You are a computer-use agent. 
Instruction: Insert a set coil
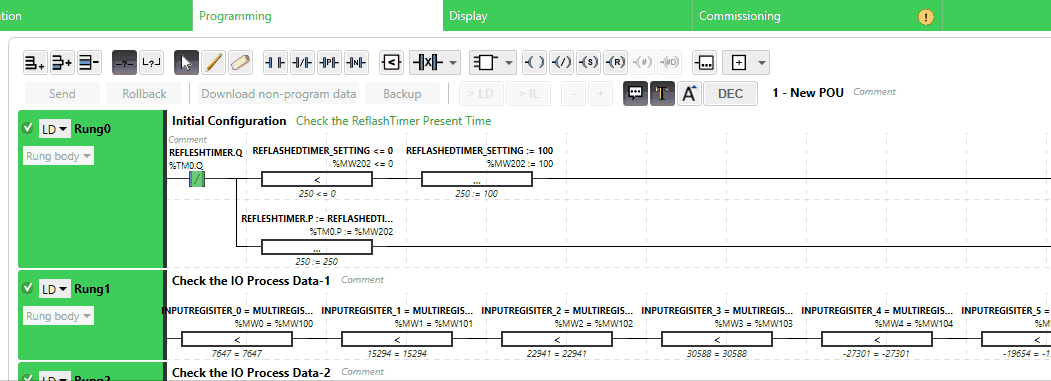(x=588, y=63)
